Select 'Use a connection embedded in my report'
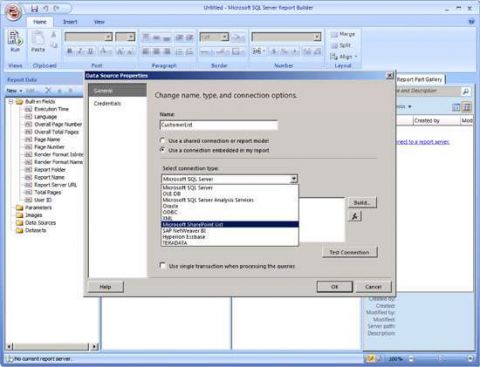Screen dimensions: 480x367 163,150
